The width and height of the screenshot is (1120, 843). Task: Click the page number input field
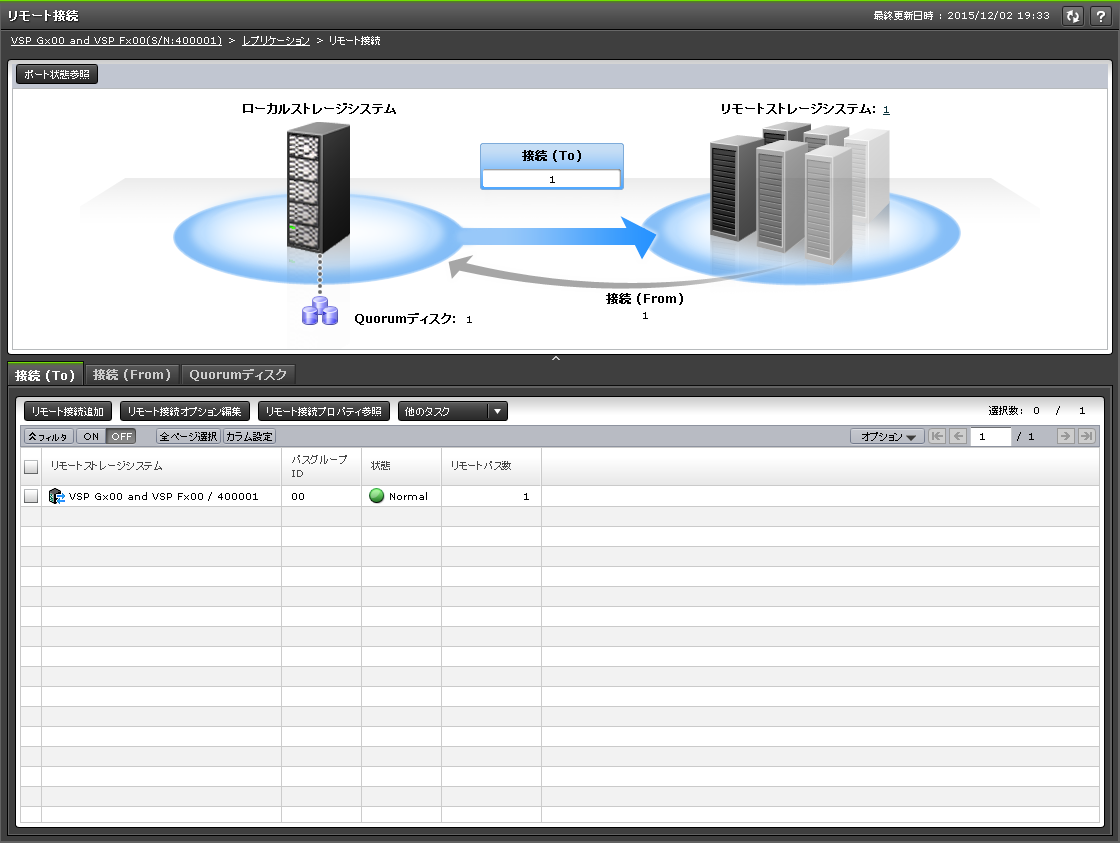pyautogui.click(x=990, y=436)
